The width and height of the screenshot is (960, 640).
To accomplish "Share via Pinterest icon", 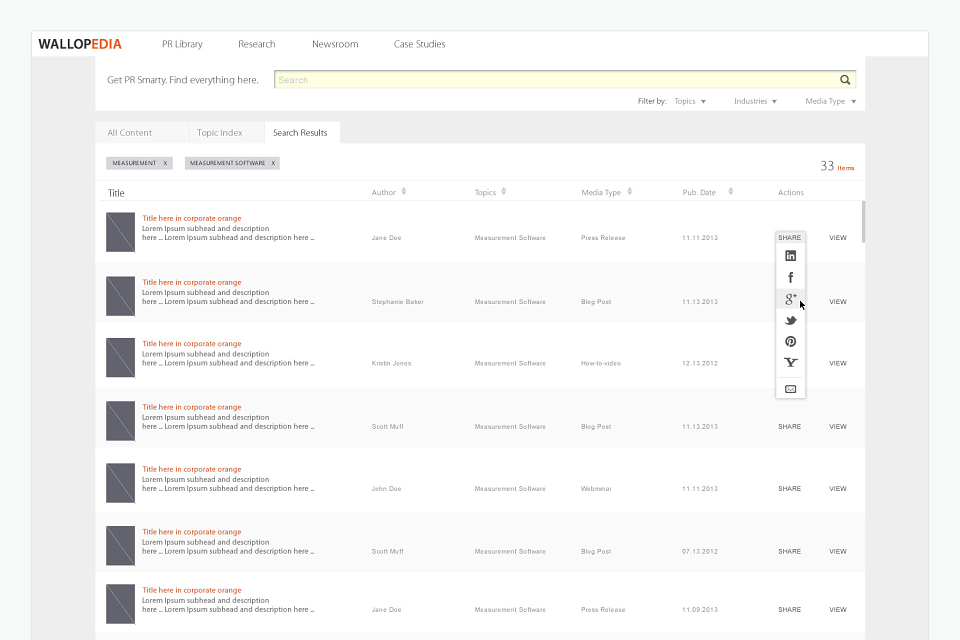I will (x=790, y=342).
